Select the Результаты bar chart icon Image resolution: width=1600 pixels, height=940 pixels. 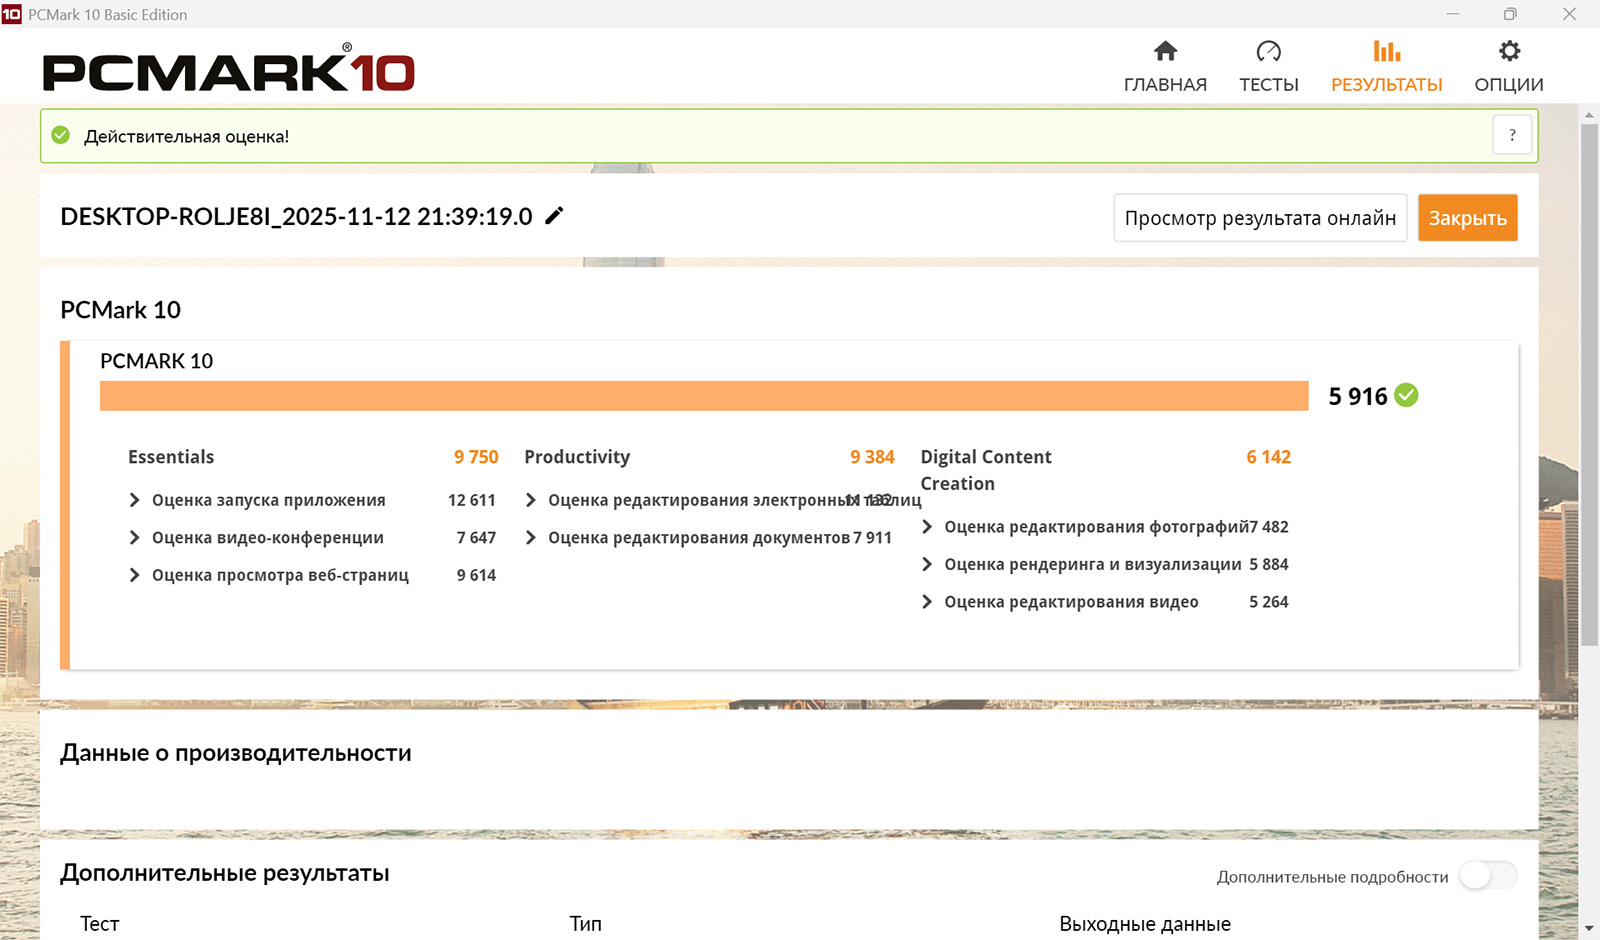pyautogui.click(x=1386, y=51)
